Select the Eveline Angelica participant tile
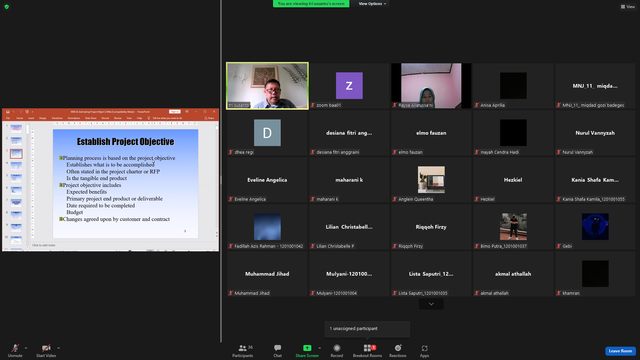This screenshot has width=640, height=360. [267, 180]
